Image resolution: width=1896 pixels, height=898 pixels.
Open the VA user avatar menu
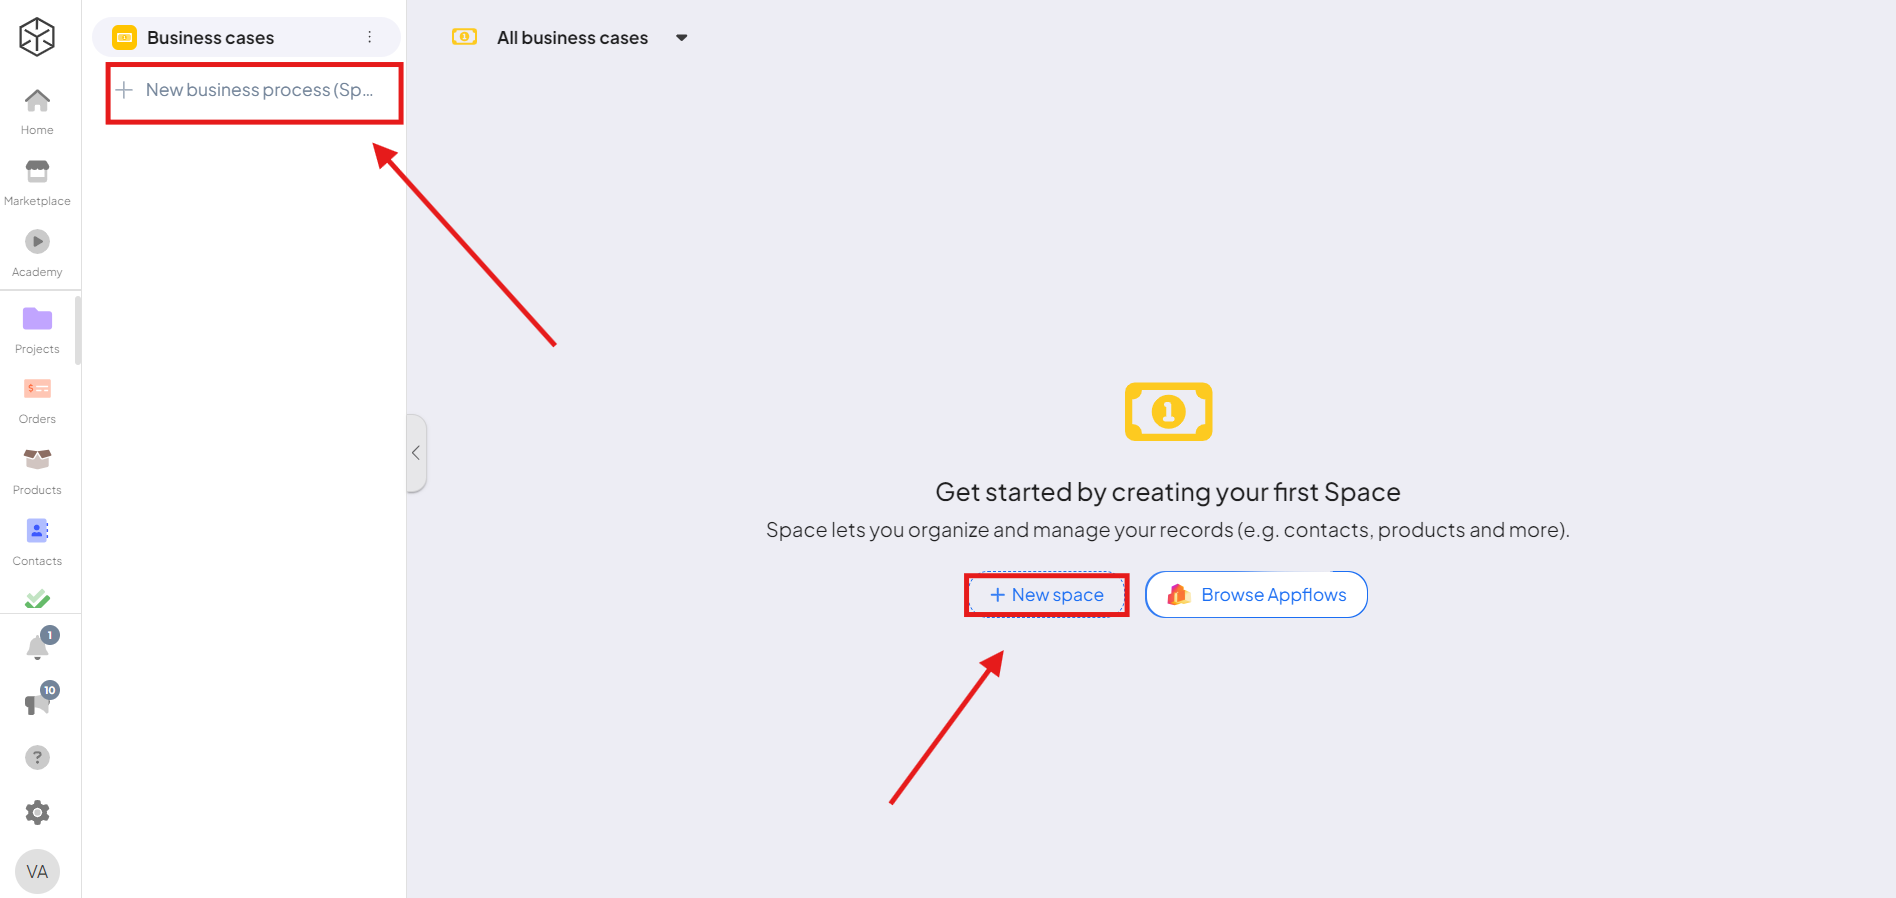point(37,871)
